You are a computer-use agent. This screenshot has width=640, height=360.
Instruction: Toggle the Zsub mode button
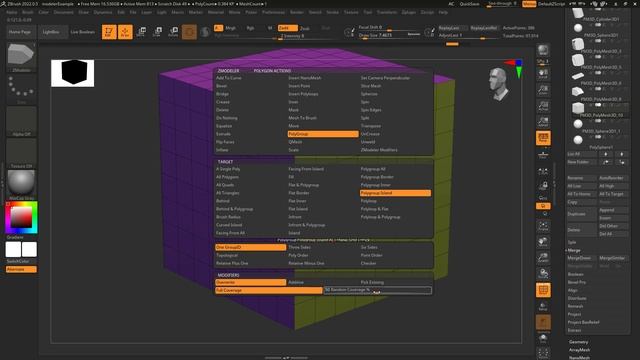305,29
